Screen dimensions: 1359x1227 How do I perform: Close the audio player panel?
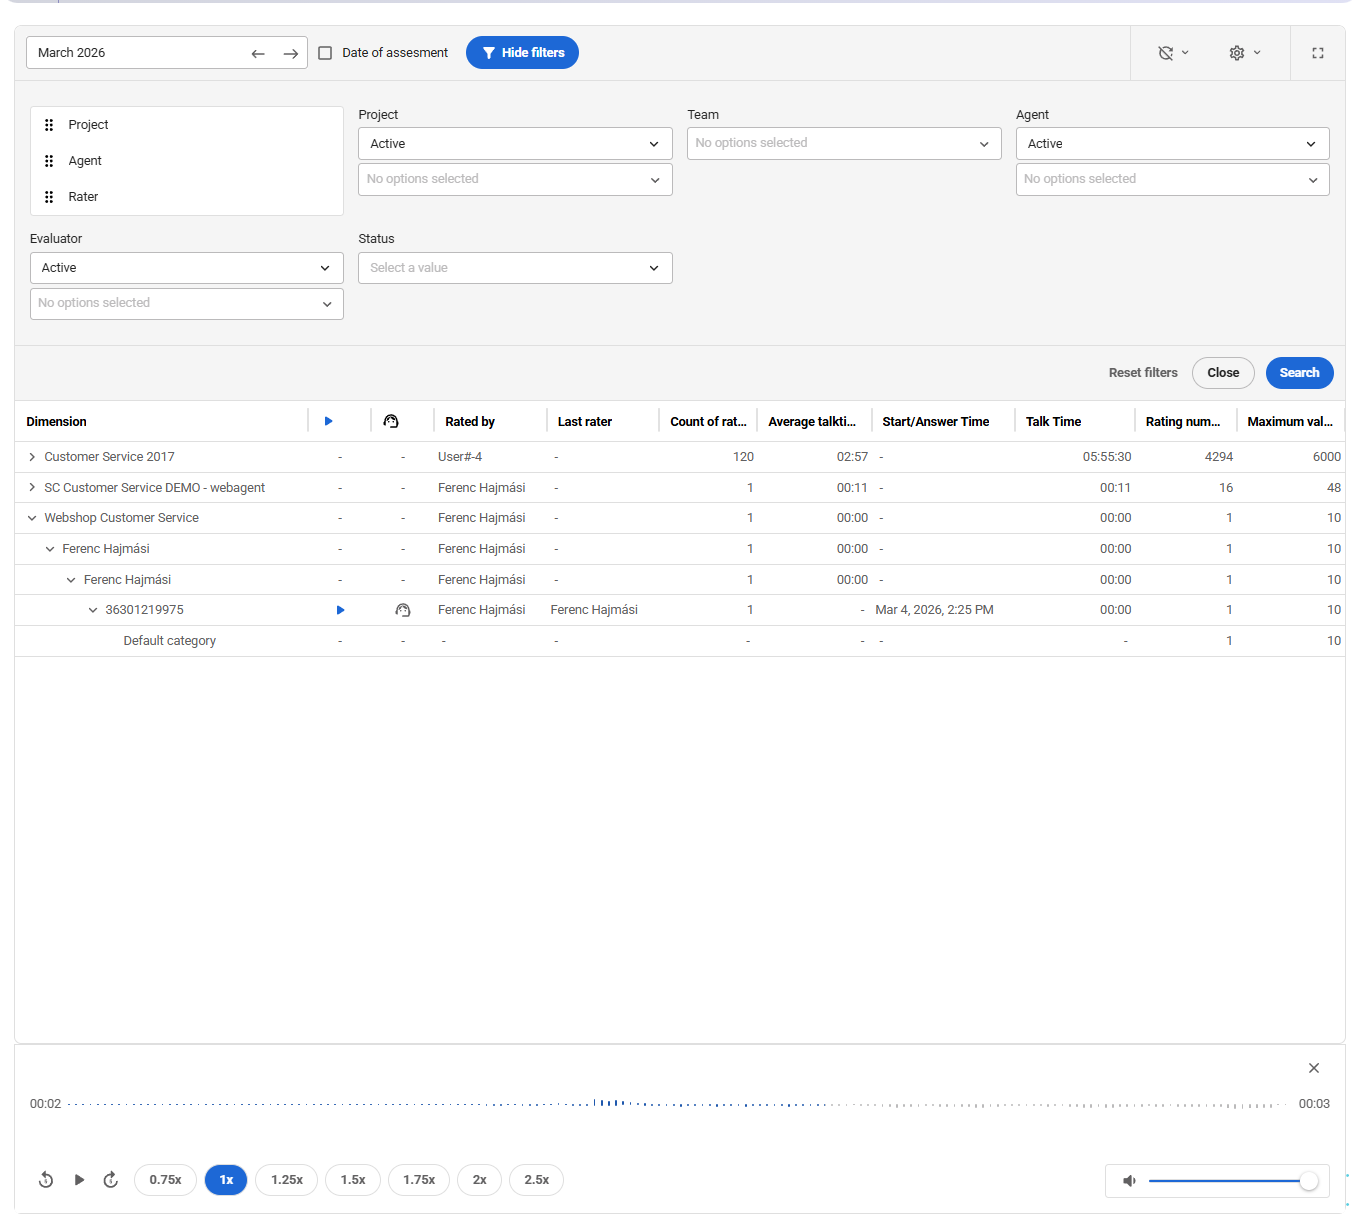click(x=1313, y=1068)
